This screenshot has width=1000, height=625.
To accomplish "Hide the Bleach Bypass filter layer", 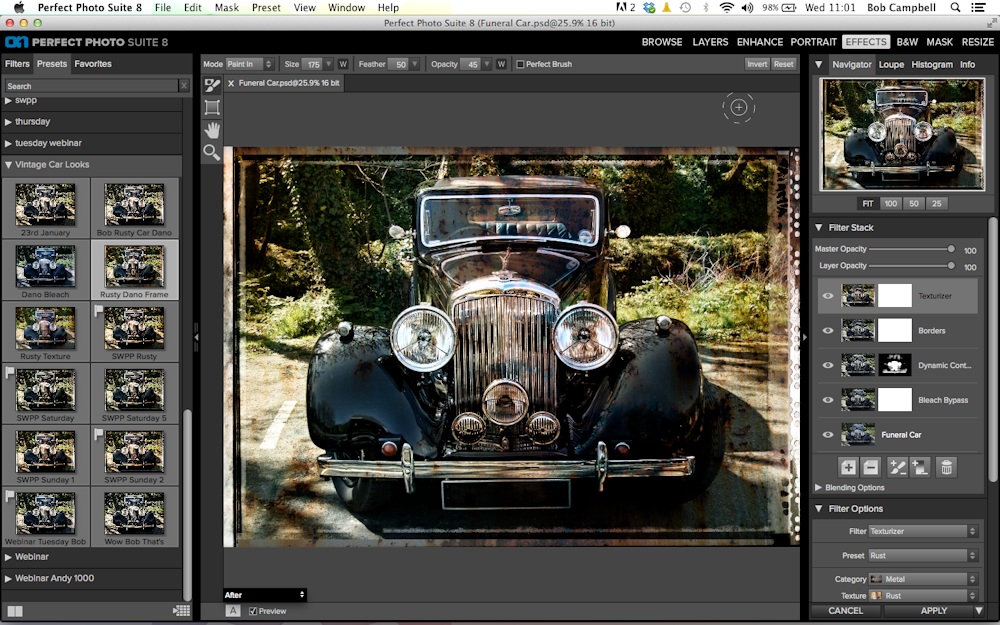I will tap(828, 400).
